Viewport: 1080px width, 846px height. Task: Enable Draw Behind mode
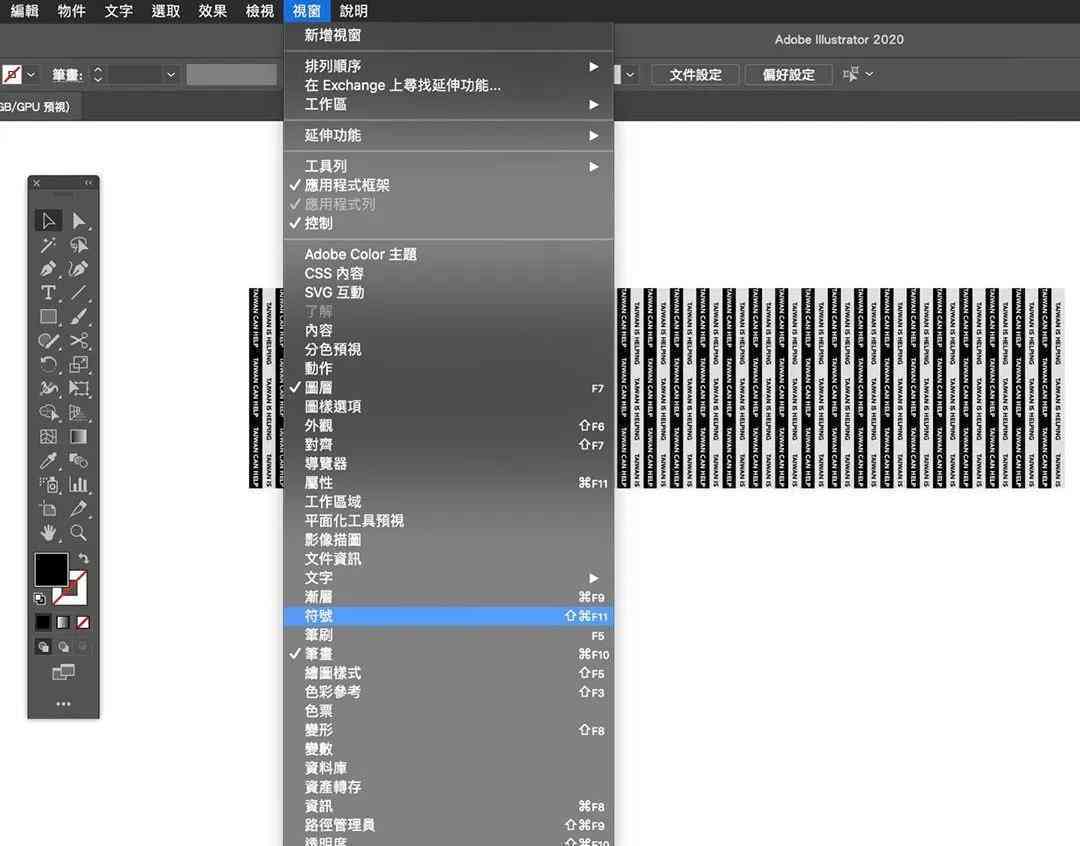click(63, 647)
